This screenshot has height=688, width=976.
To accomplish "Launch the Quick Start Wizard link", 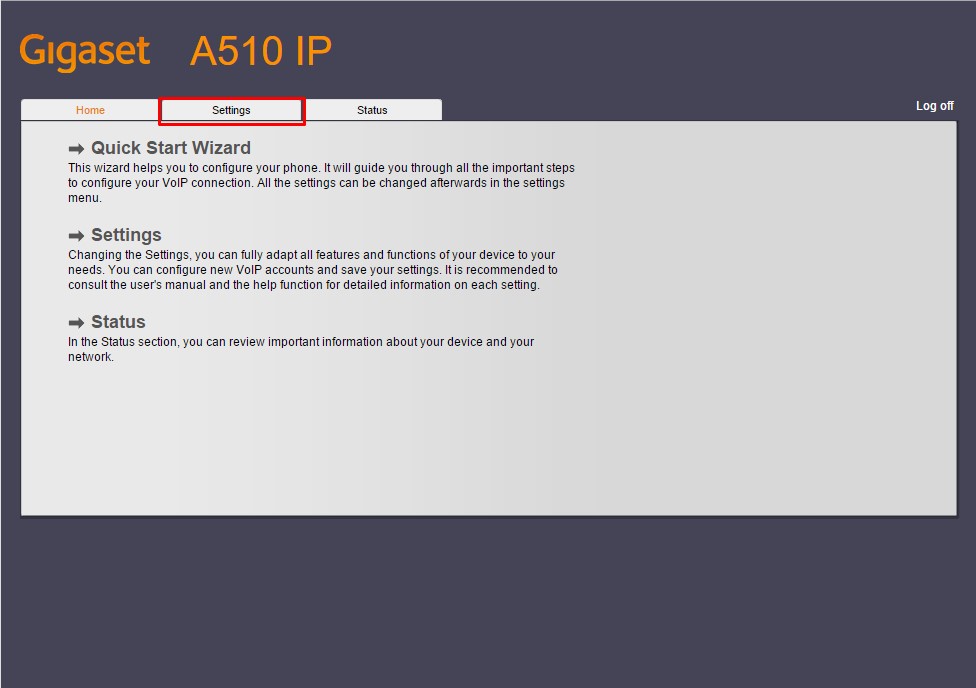I will (171, 148).
